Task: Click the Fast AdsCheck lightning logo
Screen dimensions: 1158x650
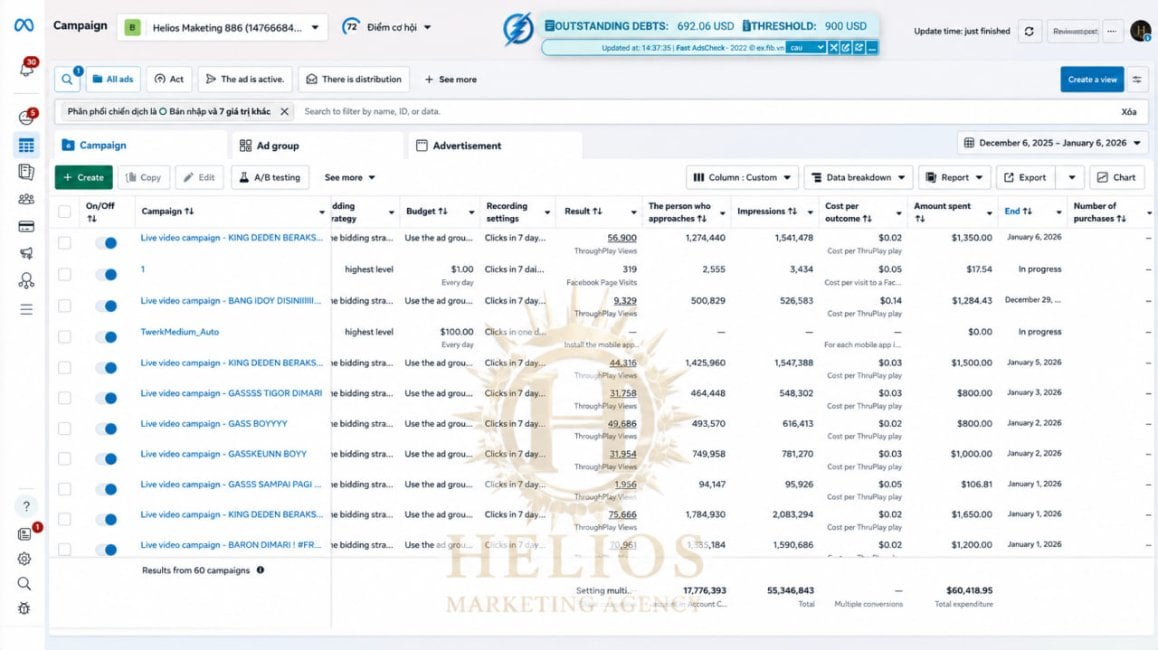Action: tap(518, 30)
